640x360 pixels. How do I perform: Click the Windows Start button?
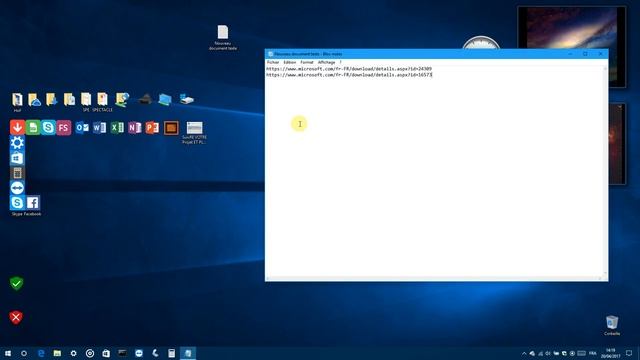point(8,353)
